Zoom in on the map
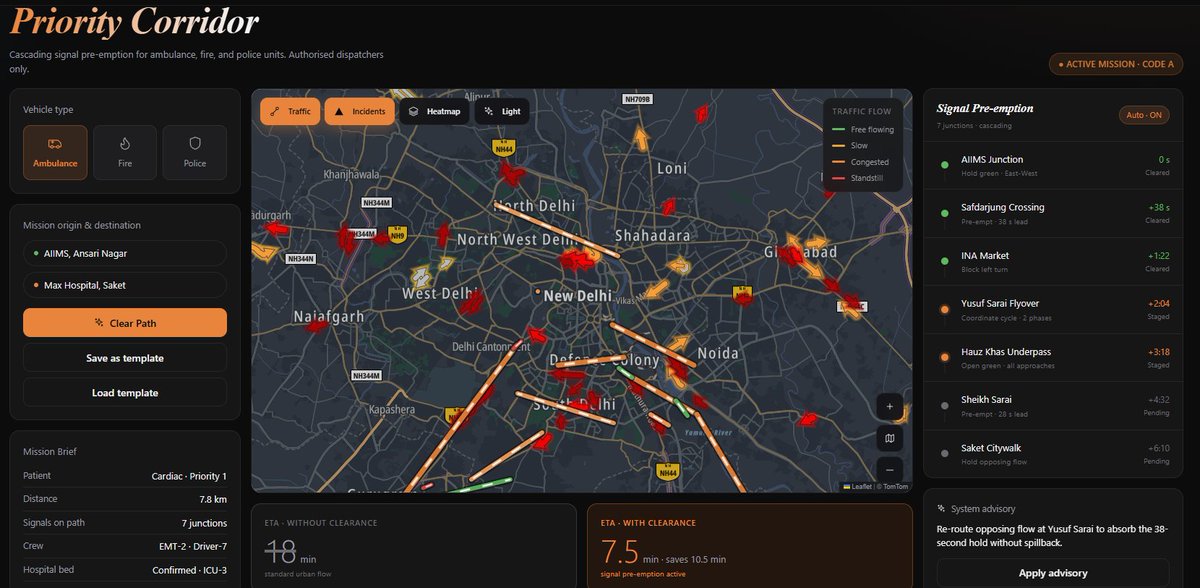1200x588 pixels. pyautogui.click(x=890, y=406)
